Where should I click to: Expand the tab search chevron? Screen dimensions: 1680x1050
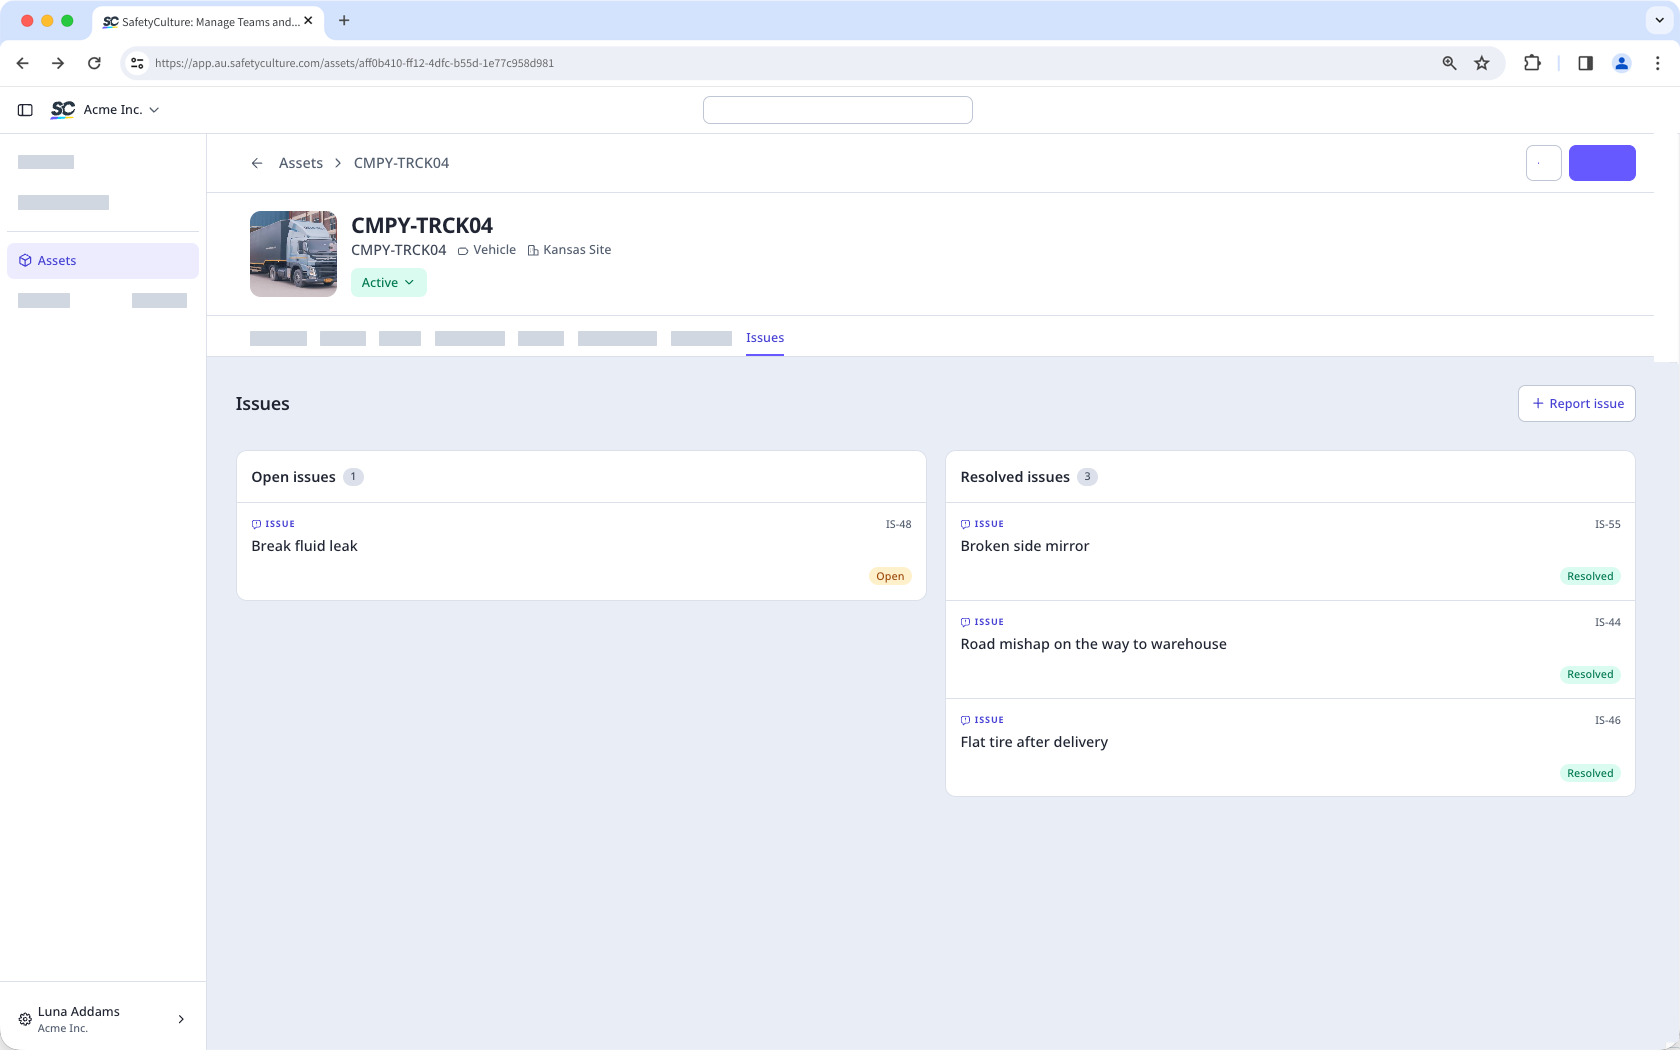click(1659, 20)
